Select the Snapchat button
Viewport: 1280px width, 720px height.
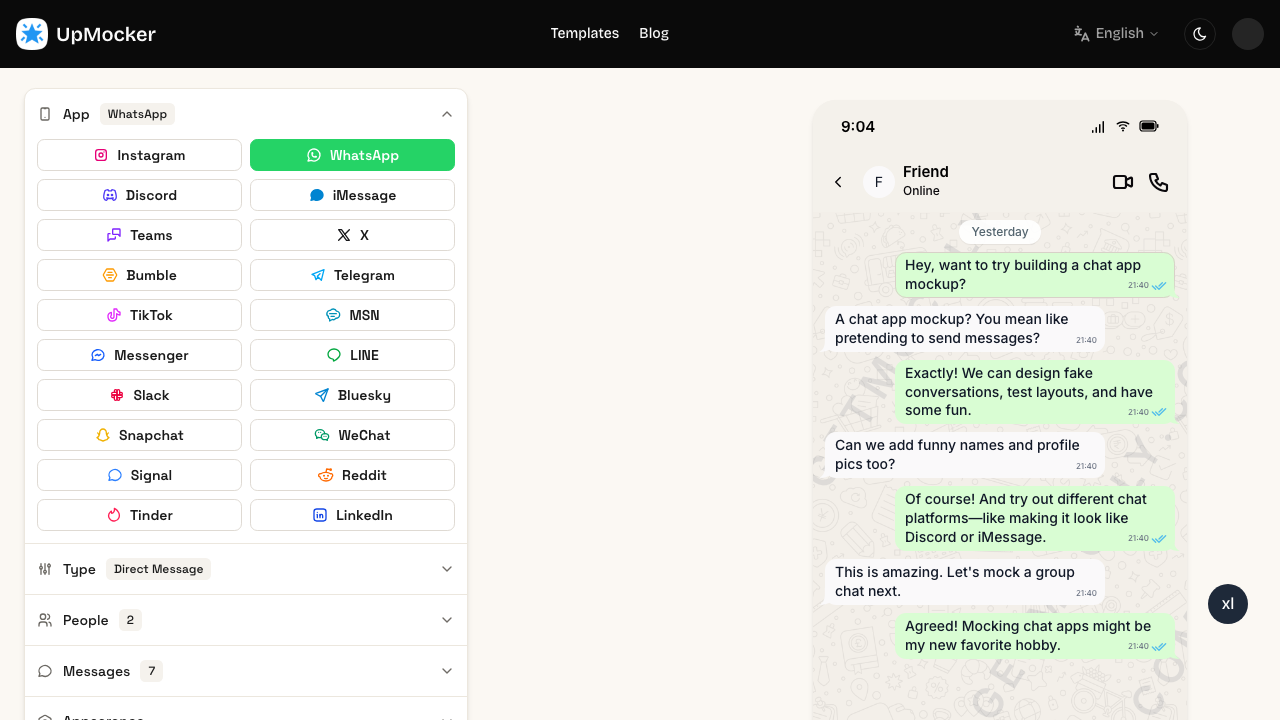(x=139, y=435)
